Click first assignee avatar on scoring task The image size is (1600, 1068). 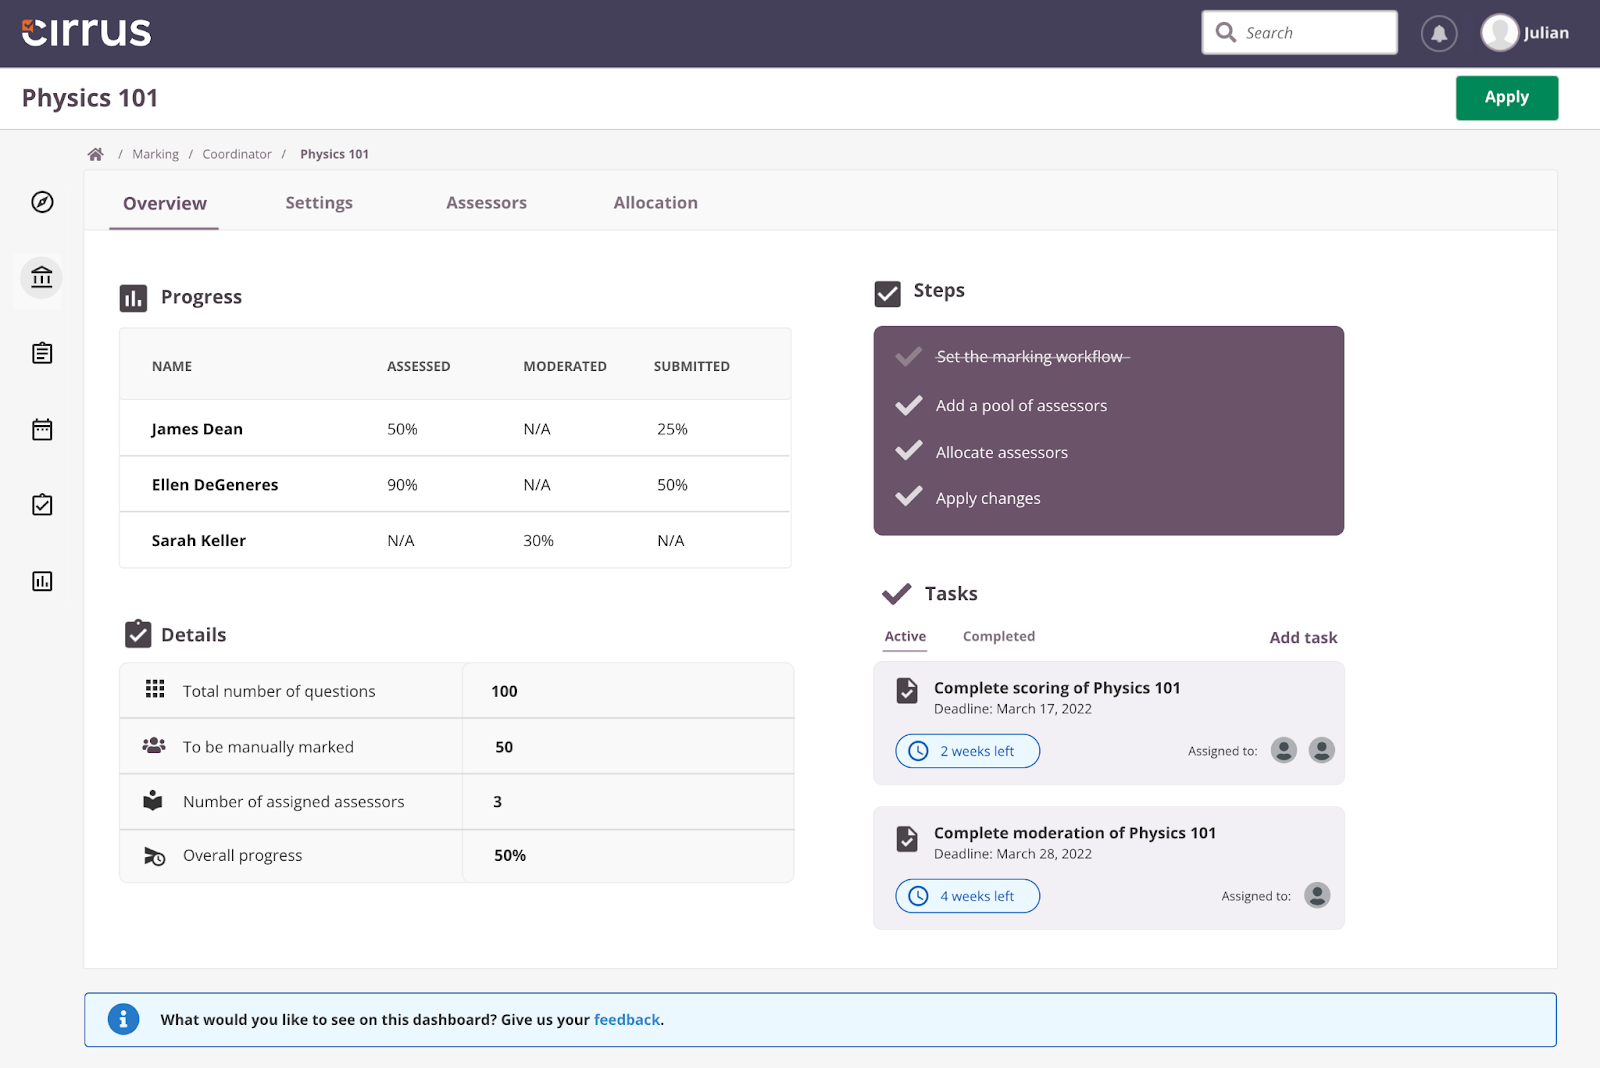(x=1284, y=750)
